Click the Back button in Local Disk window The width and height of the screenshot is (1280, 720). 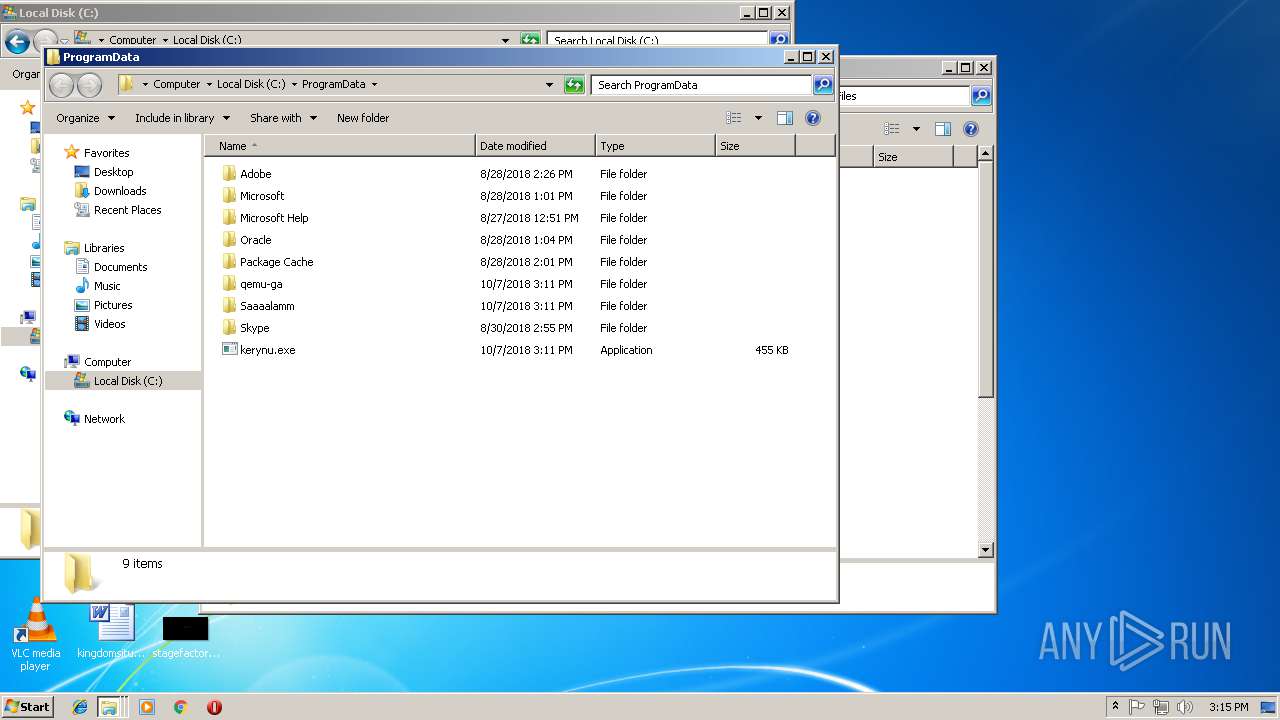point(17,42)
